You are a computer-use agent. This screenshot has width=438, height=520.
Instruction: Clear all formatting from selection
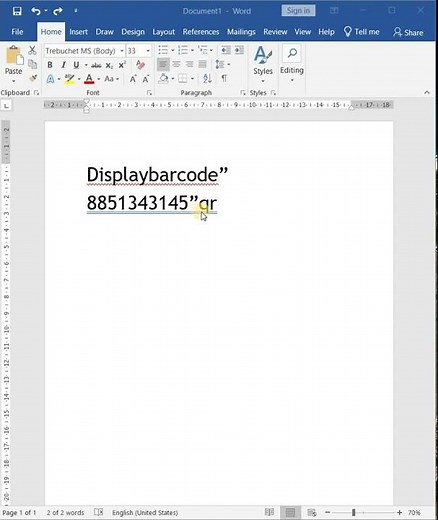click(x=140, y=64)
